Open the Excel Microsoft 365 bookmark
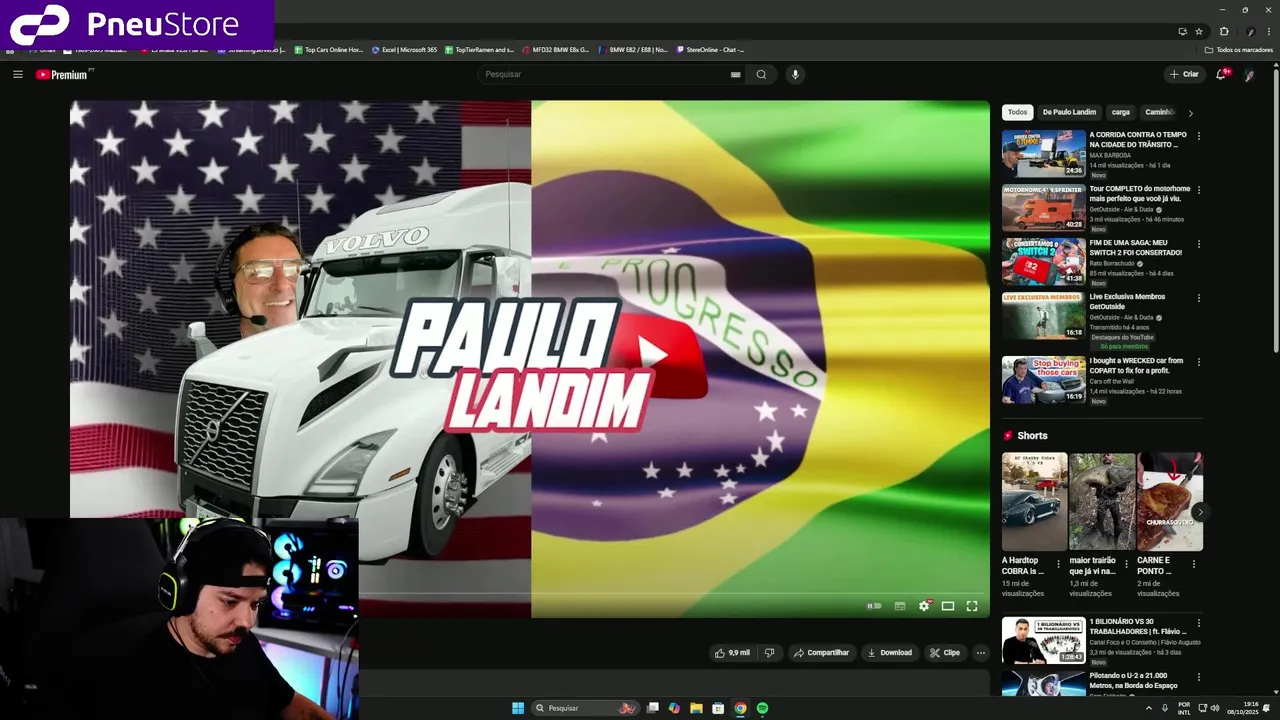The image size is (1280, 720). (x=404, y=49)
